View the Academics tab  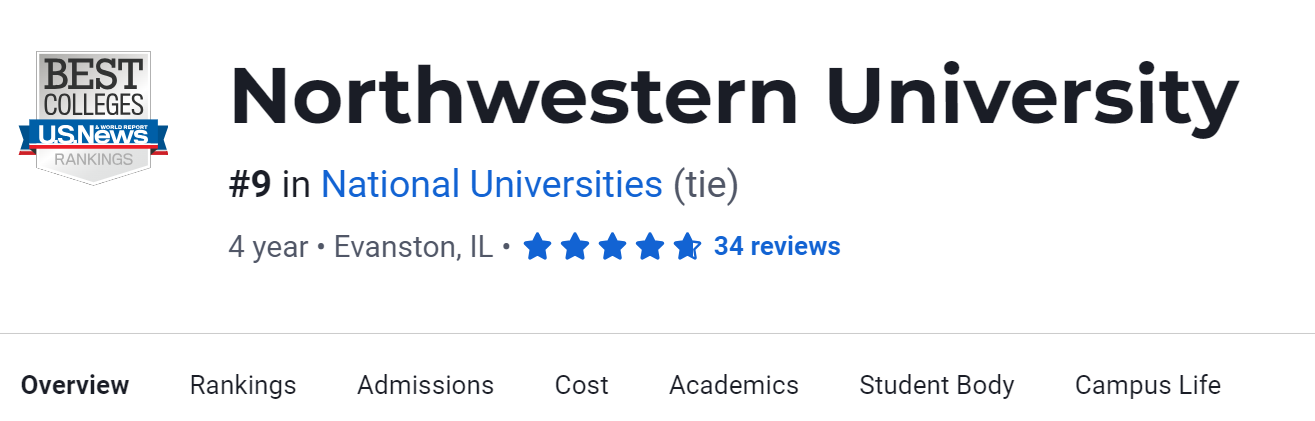click(x=734, y=385)
